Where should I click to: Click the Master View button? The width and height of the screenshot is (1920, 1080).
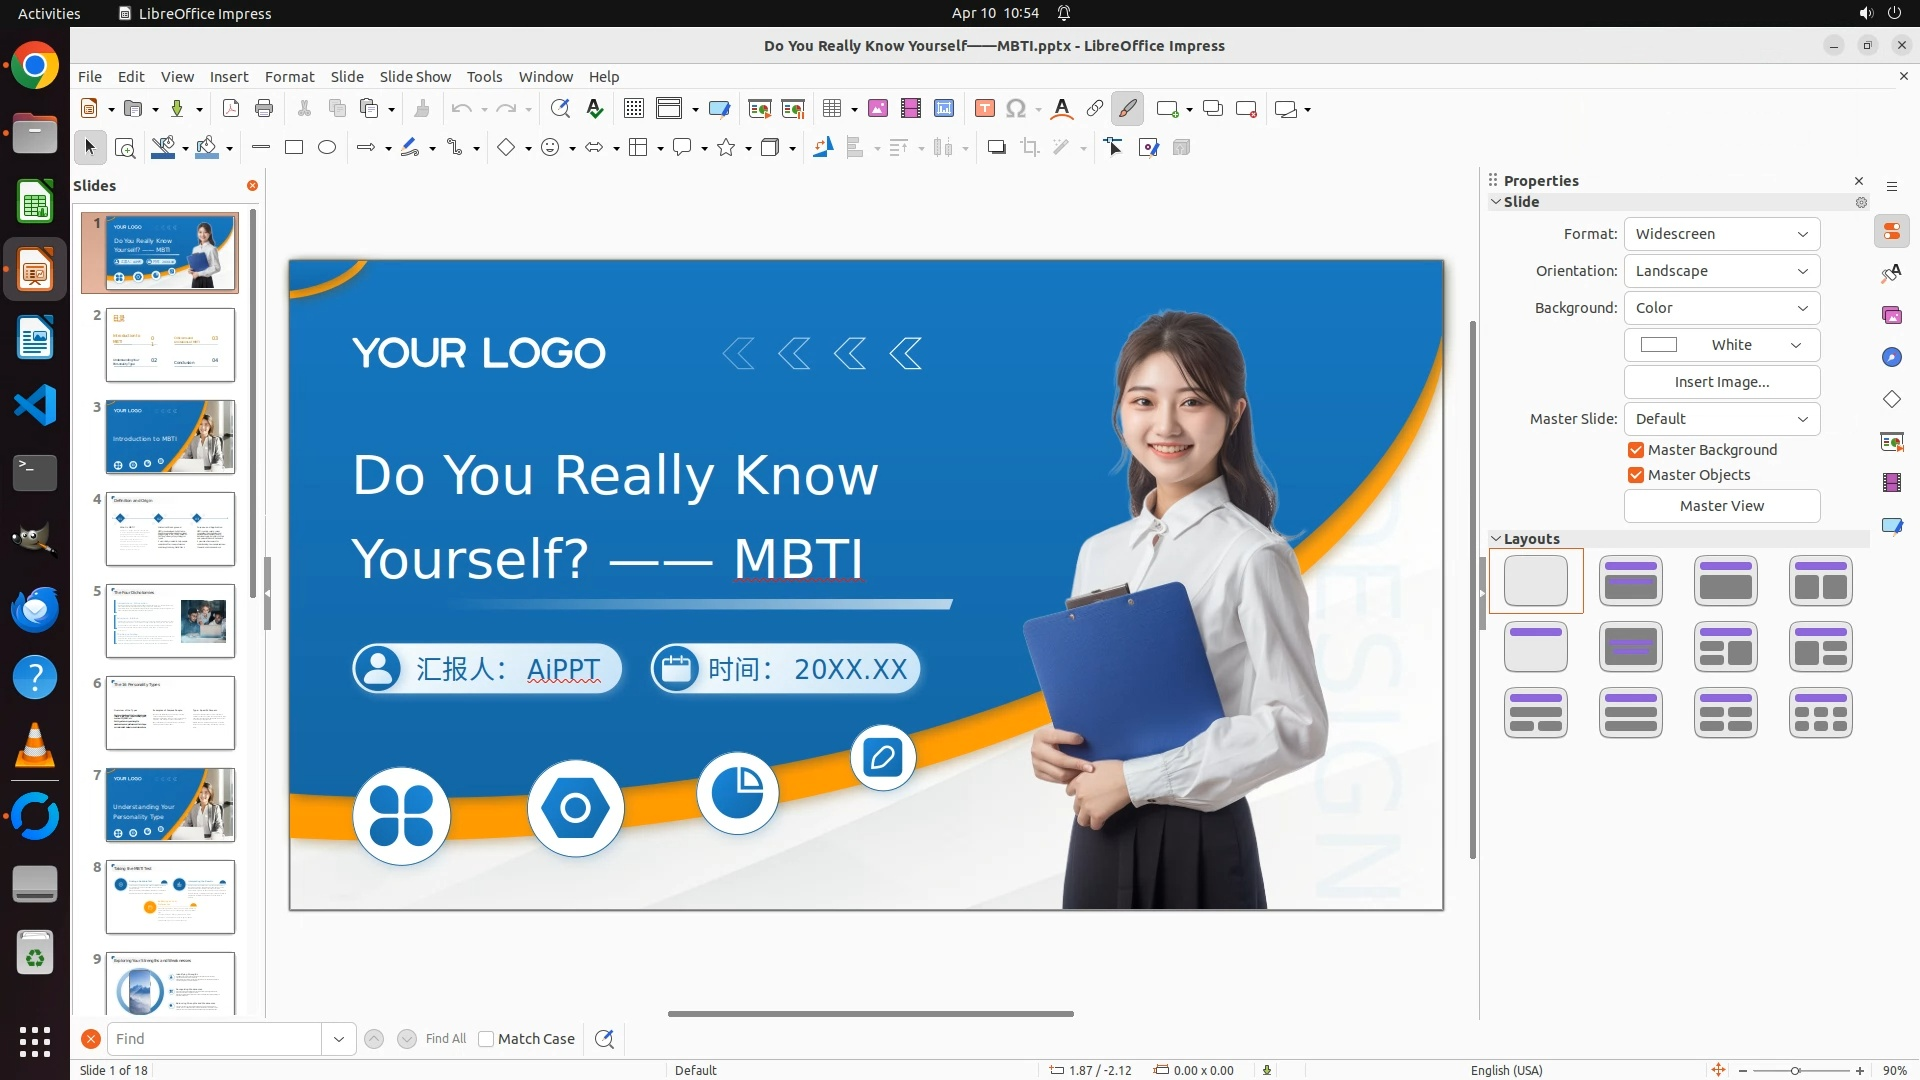(1721, 506)
